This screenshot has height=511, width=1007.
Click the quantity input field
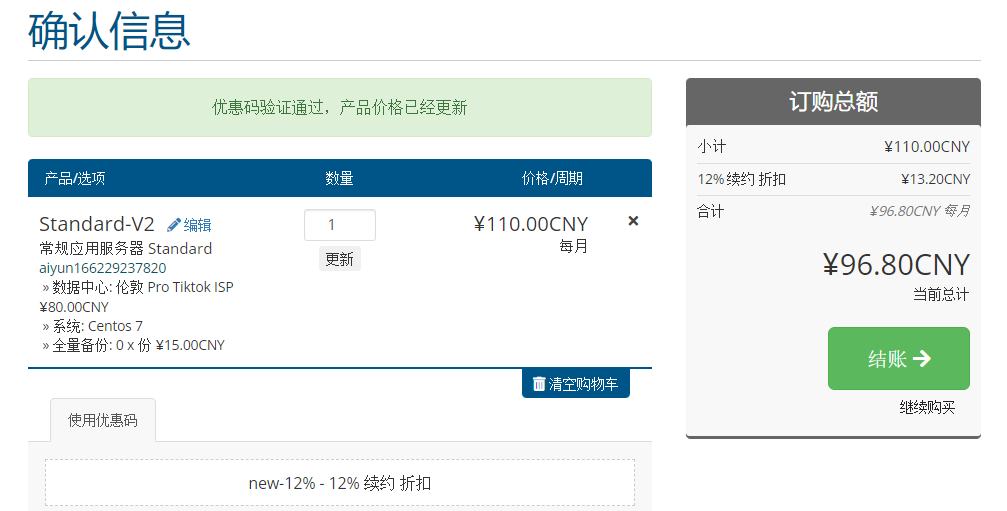[x=340, y=225]
